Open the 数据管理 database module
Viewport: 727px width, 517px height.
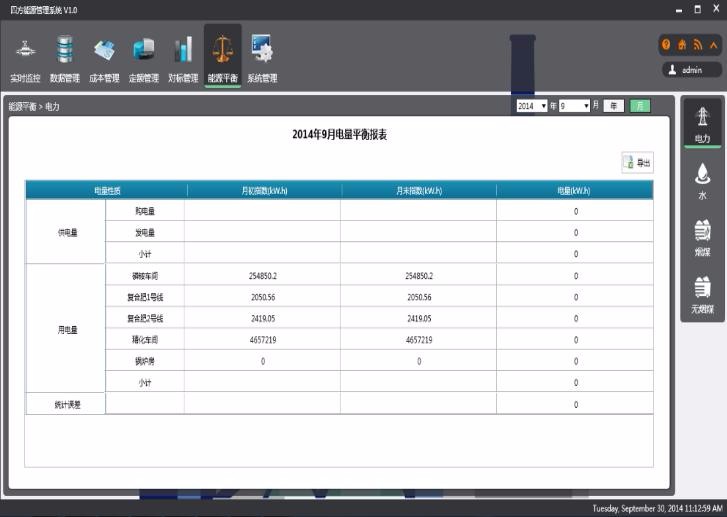(65, 60)
